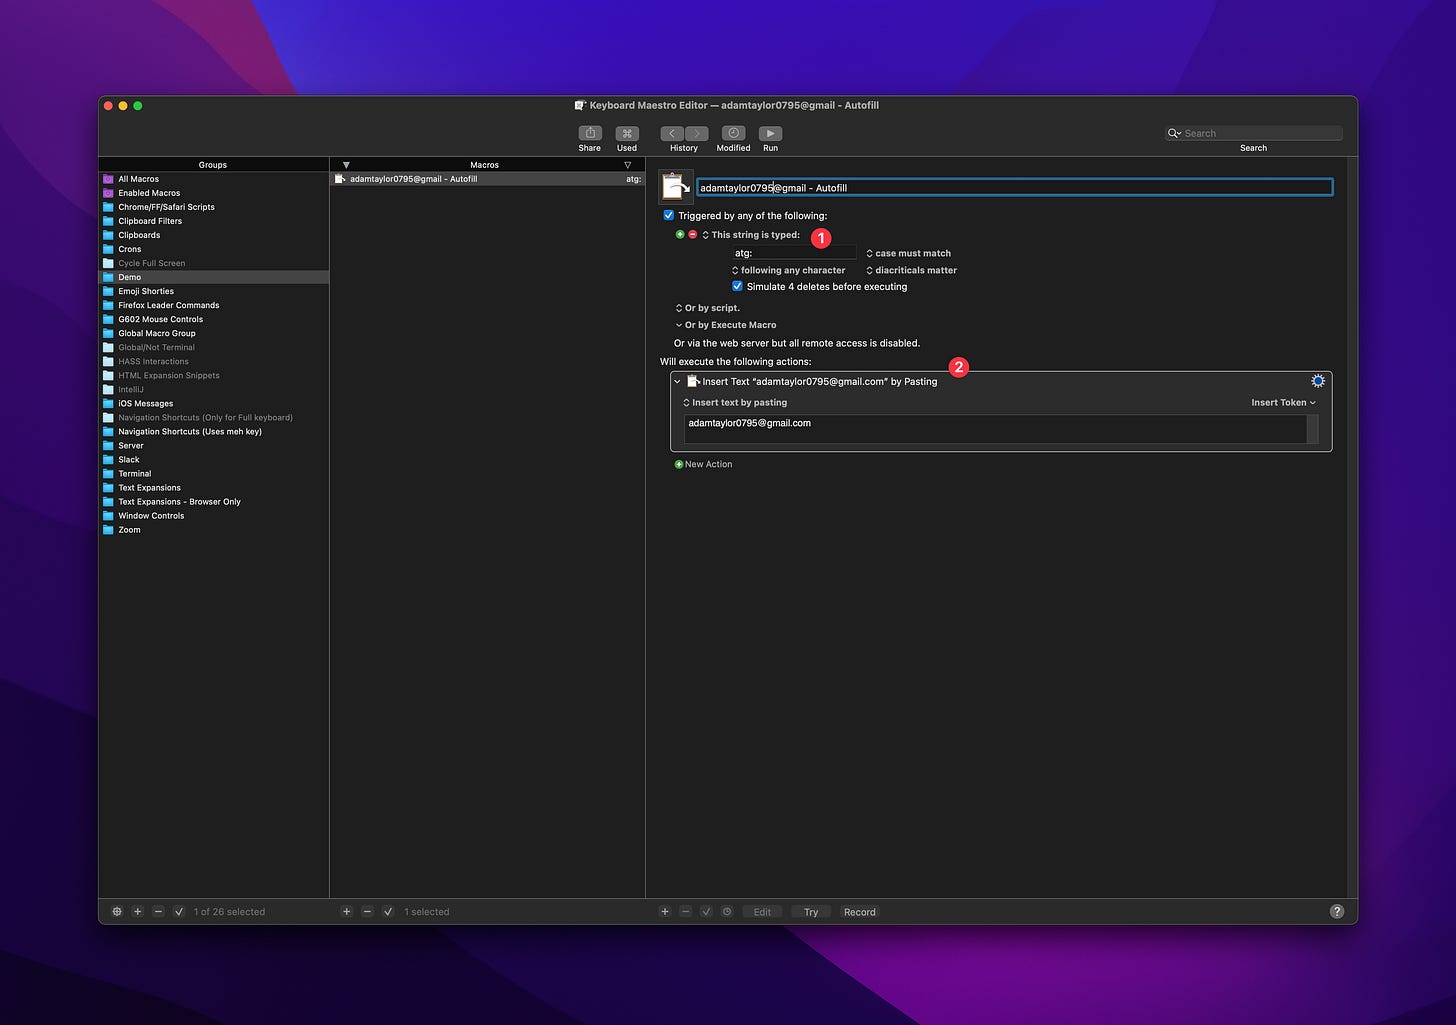This screenshot has height=1025, width=1456.
Task: Open the action gear menu
Action: click(x=1318, y=380)
